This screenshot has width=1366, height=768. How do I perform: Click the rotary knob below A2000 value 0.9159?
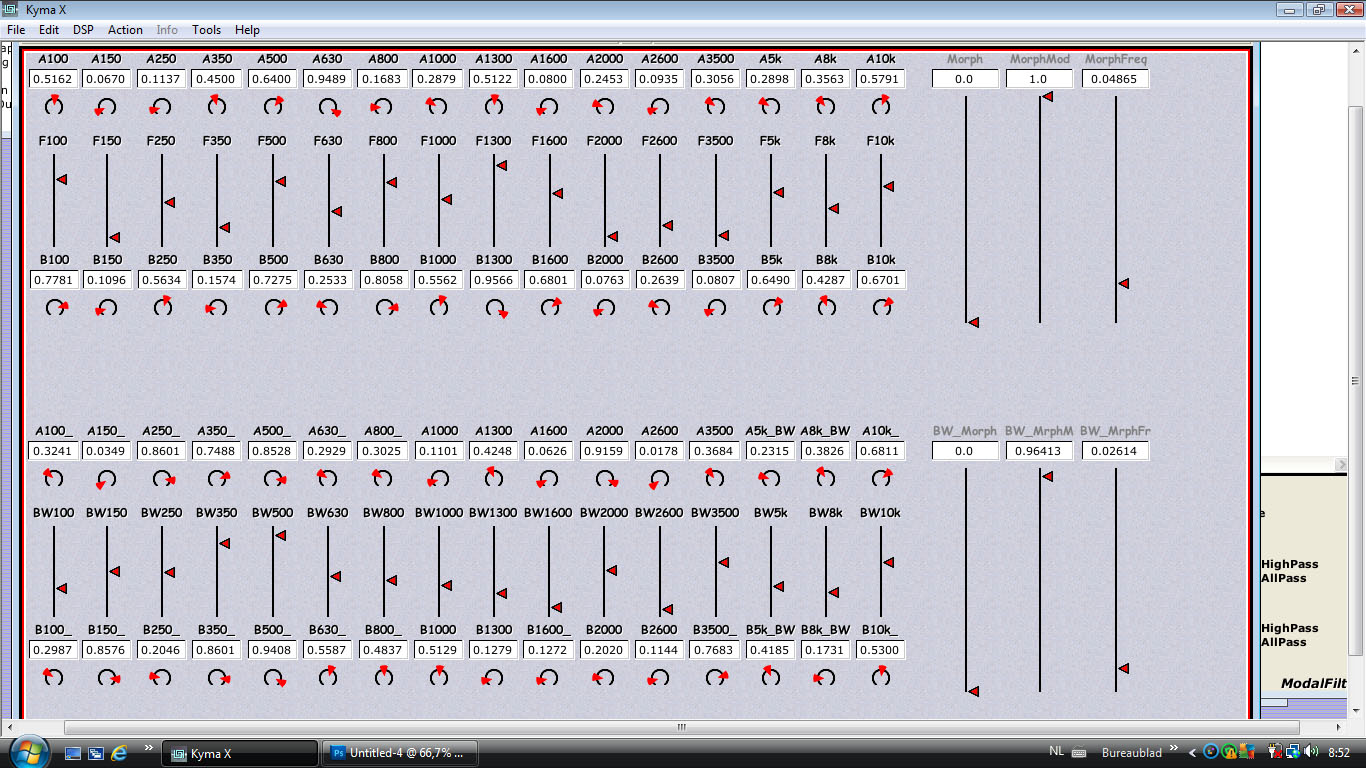click(x=604, y=479)
